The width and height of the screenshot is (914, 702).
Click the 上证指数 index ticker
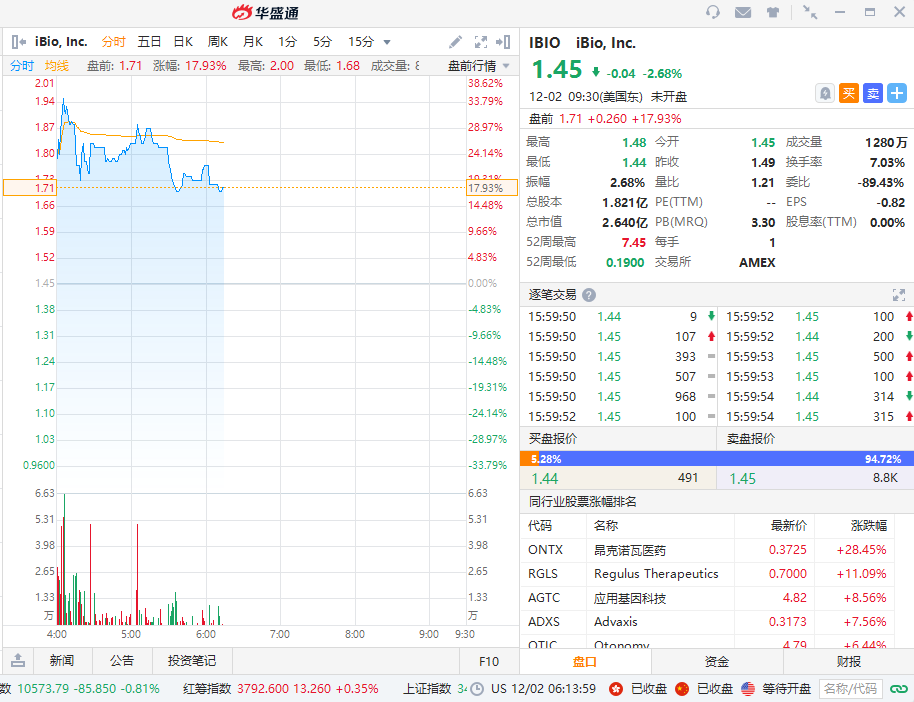pyautogui.click(x=435, y=689)
